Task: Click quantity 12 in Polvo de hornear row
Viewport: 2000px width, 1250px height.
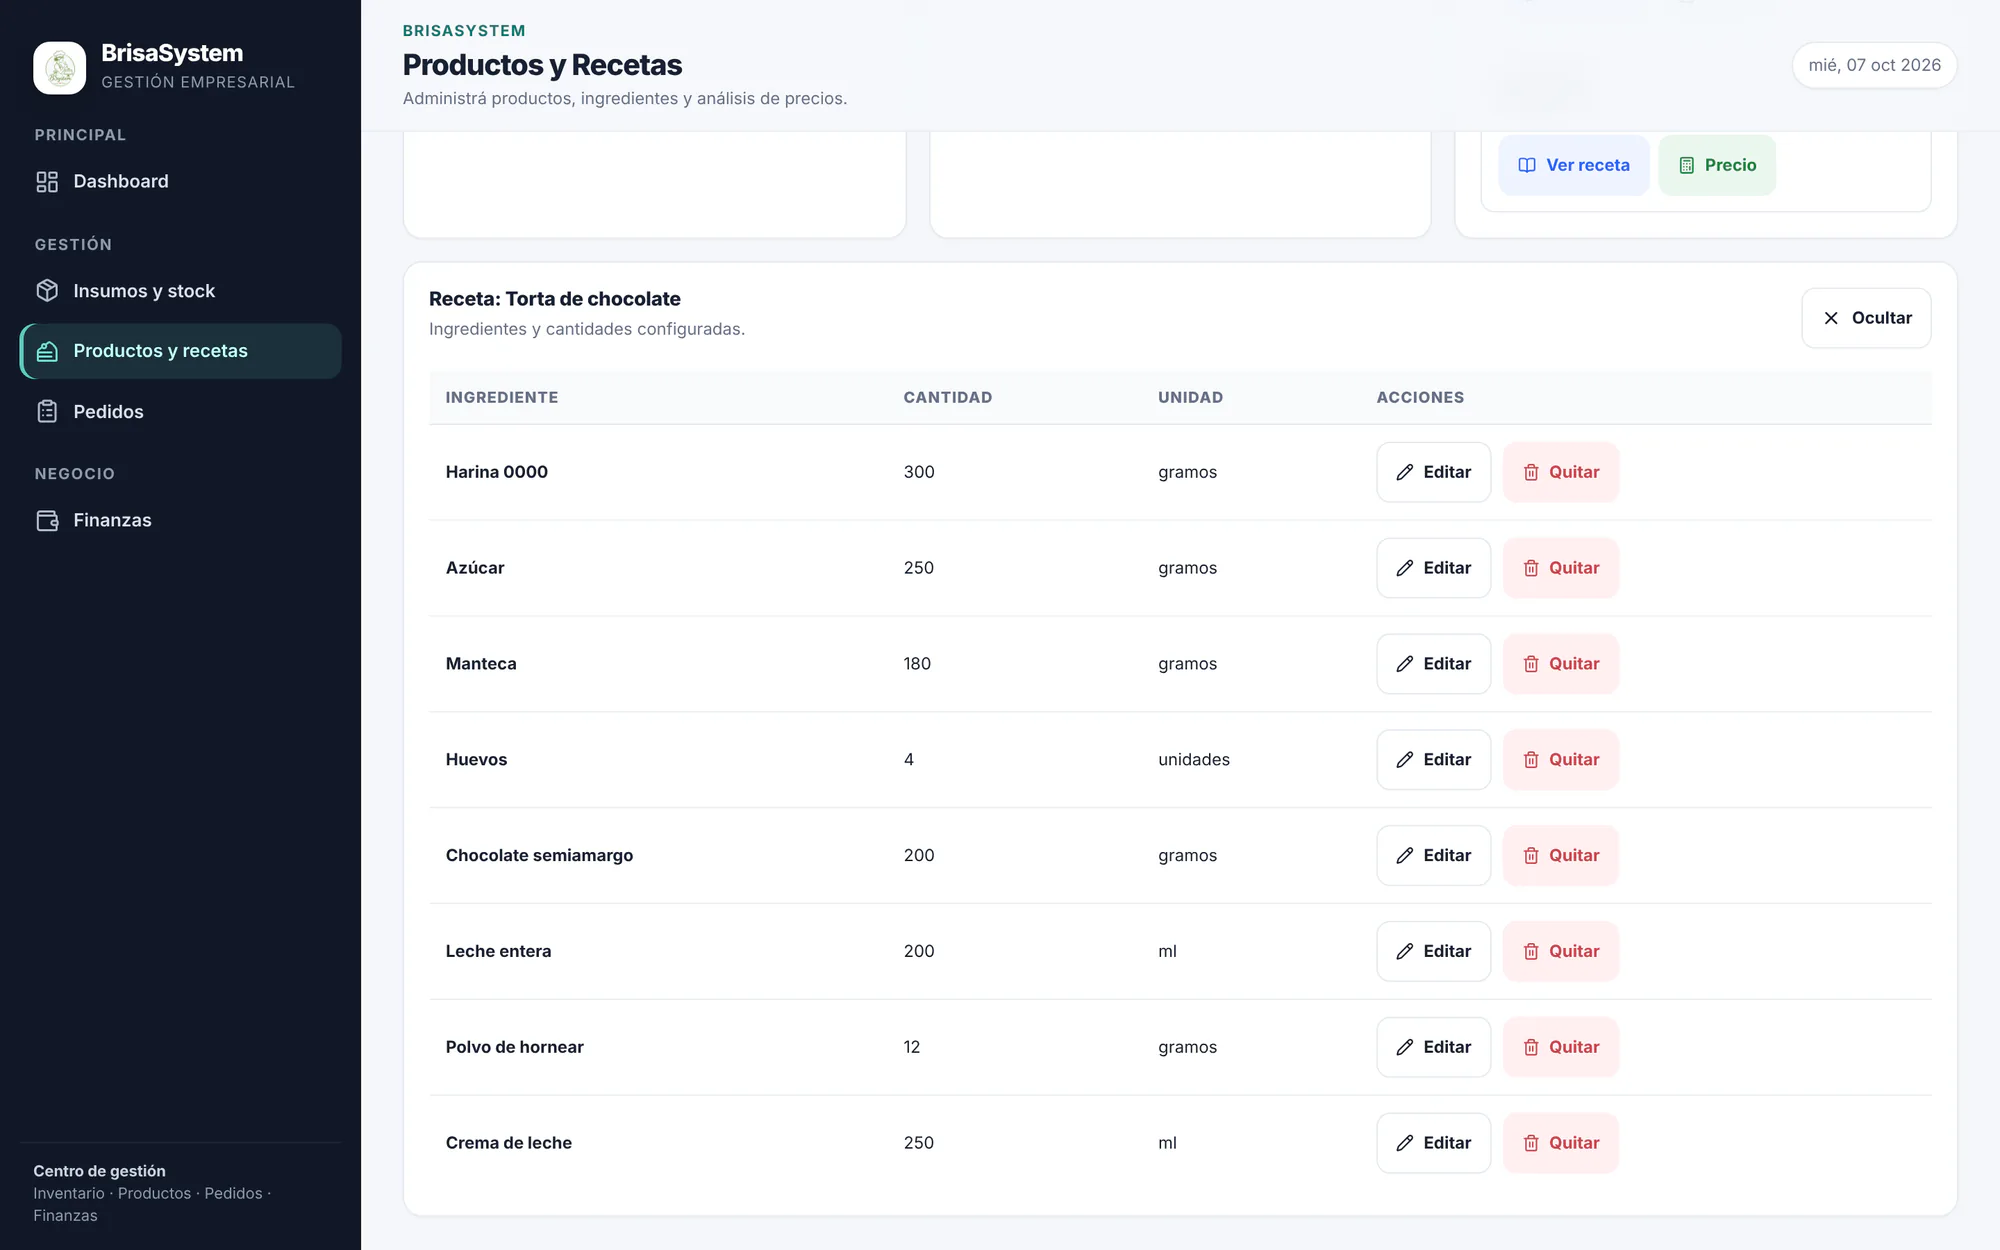Action: pos(912,1047)
